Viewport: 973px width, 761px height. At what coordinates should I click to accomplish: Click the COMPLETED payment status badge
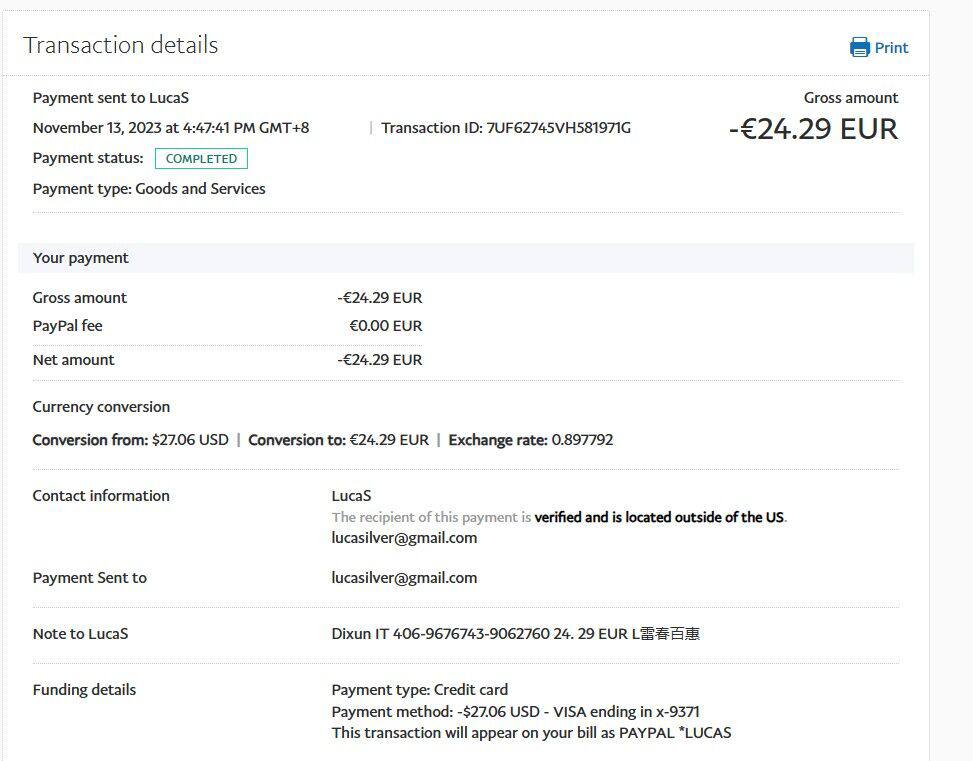[x=201, y=158]
